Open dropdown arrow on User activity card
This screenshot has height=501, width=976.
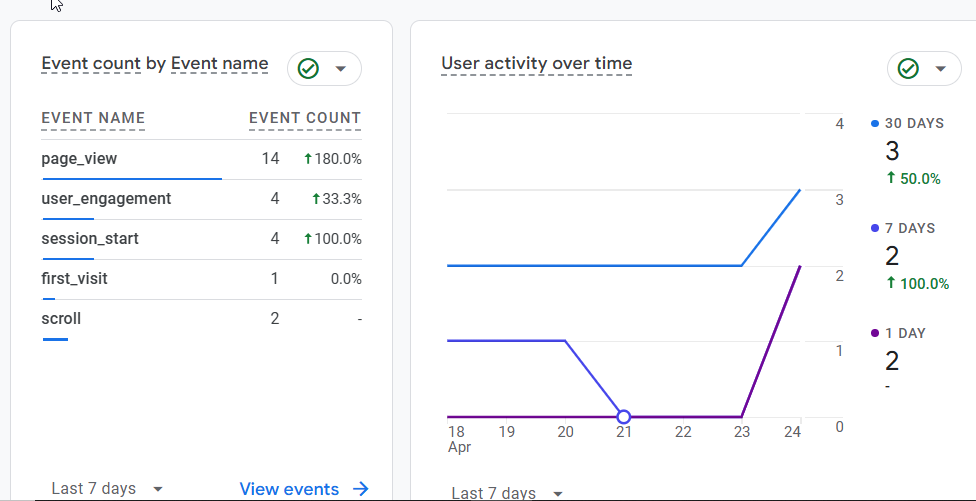(x=941, y=69)
